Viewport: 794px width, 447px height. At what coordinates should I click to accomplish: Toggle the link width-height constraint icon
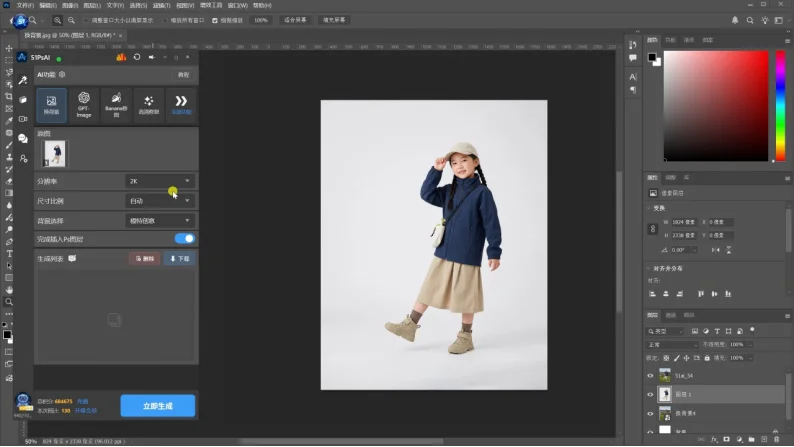point(653,229)
